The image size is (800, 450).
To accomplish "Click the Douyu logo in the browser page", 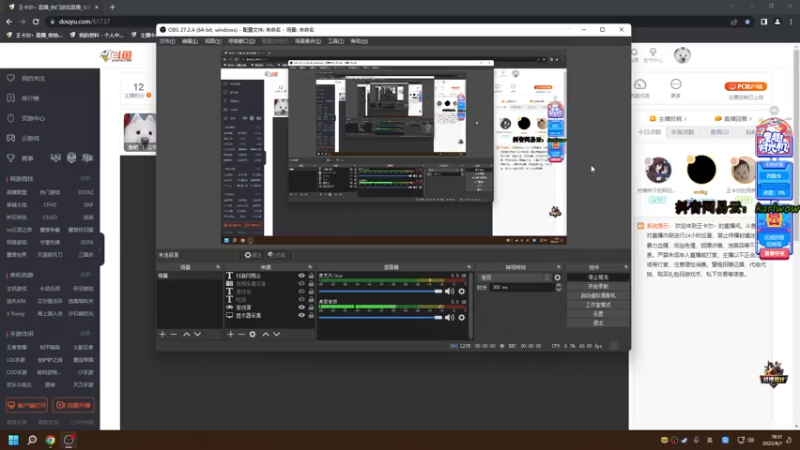I will pyautogui.click(x=116, y=56).
